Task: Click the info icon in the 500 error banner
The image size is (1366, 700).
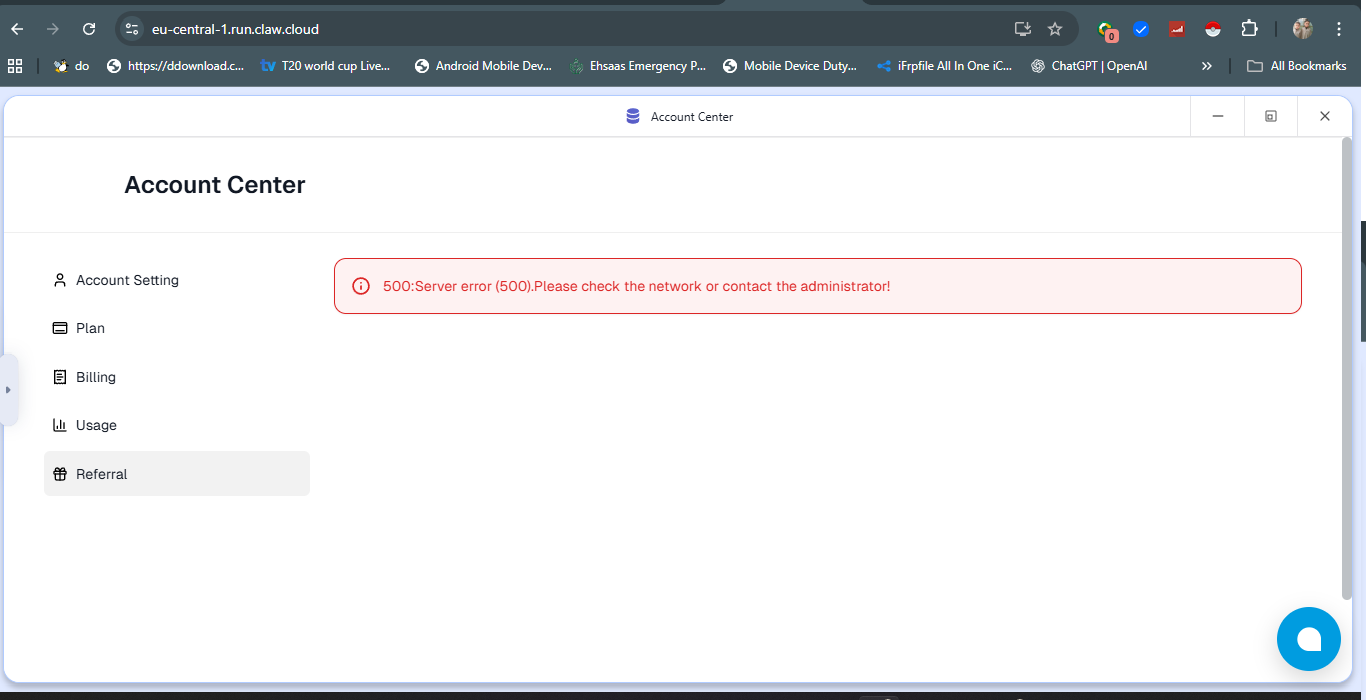Action: 360,286
